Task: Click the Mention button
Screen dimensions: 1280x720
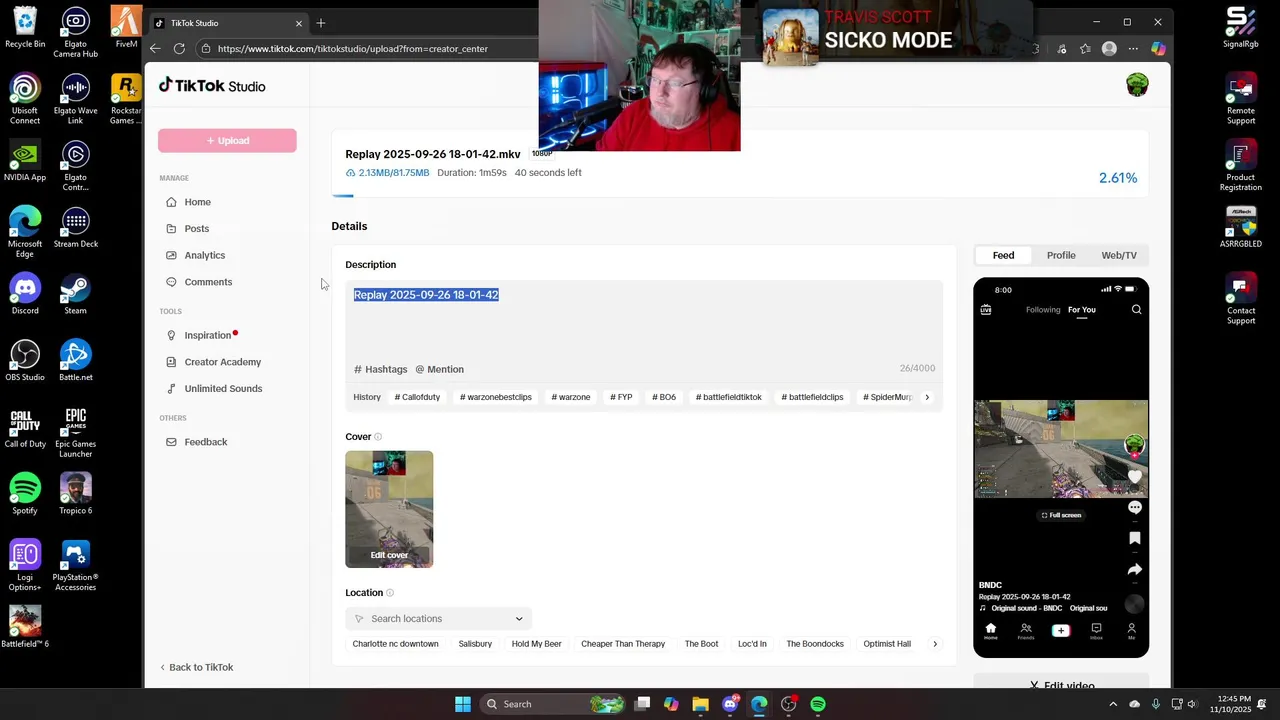Action: pos(440,369)
